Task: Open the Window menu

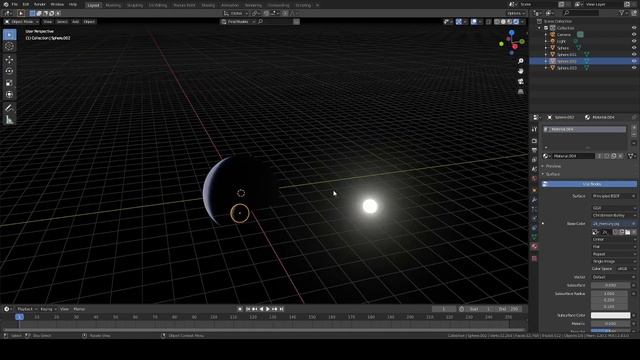Action: [x=57, y=4]
